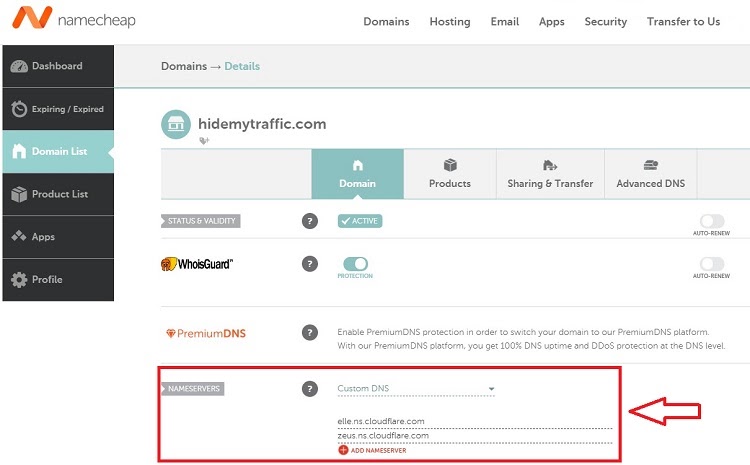
Task: Open Product List in the sidebar
Action: [58, 194]
